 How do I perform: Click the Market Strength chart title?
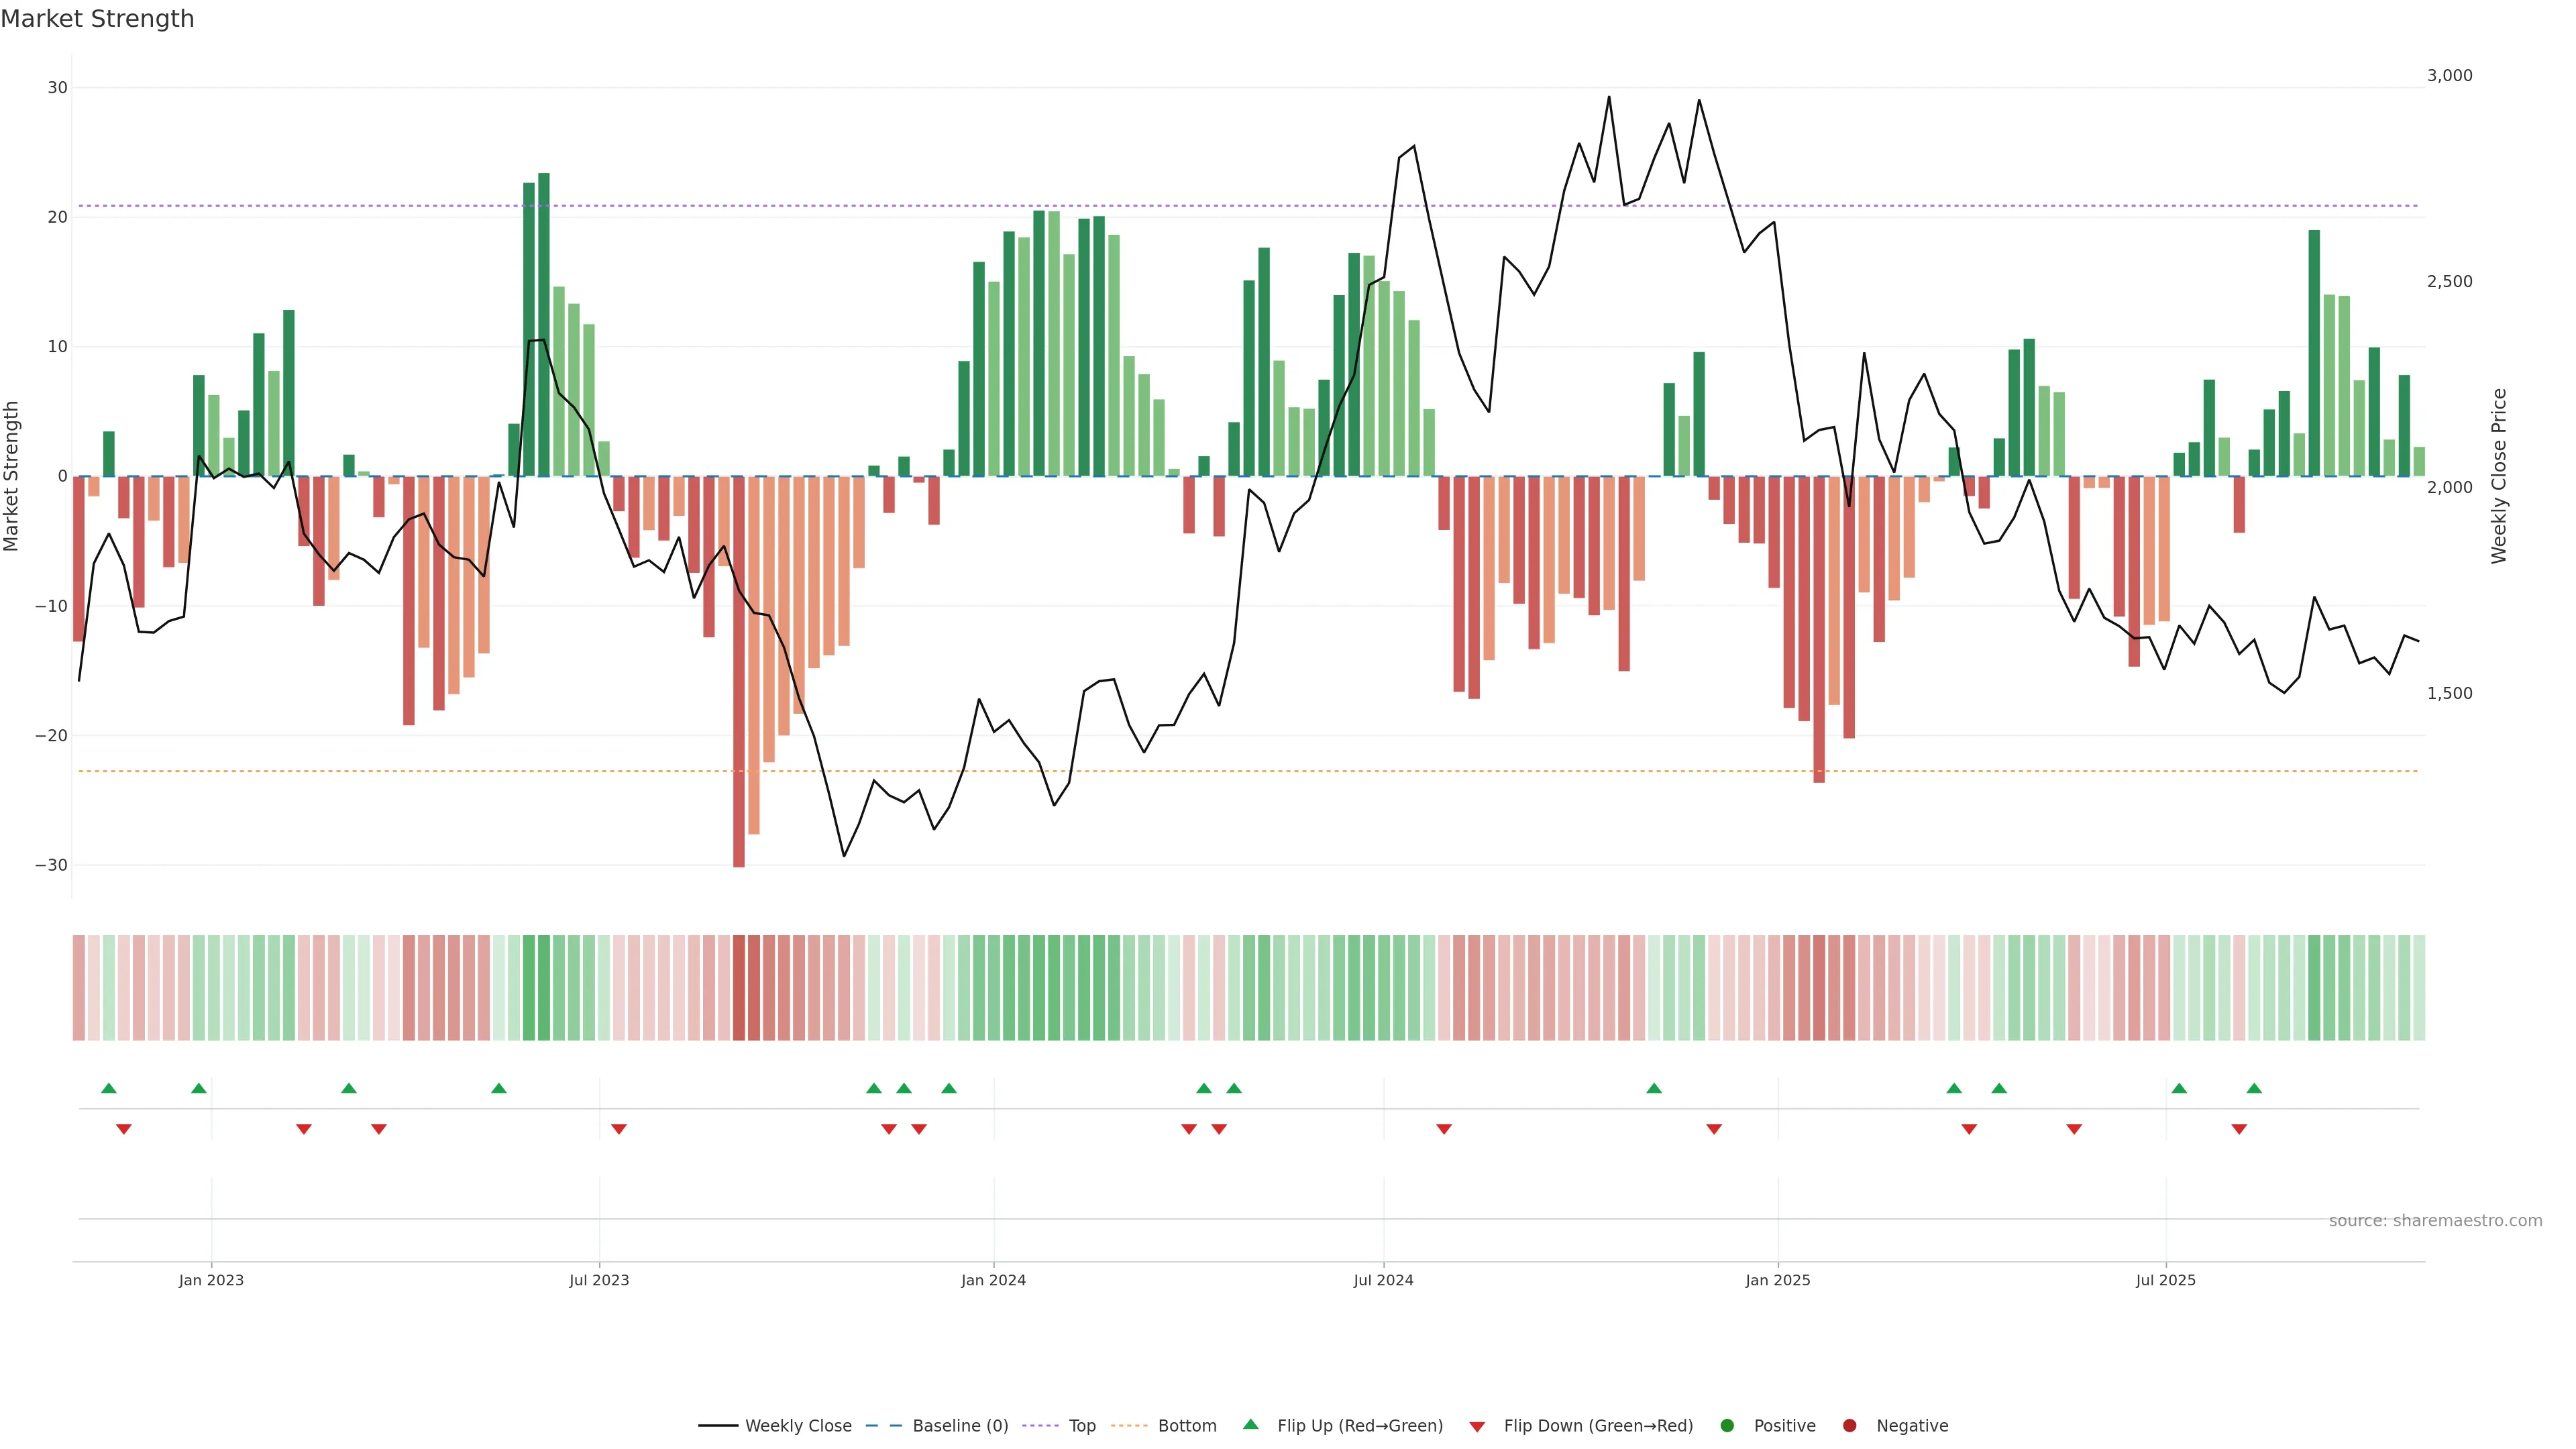click(x=97, y=19)
